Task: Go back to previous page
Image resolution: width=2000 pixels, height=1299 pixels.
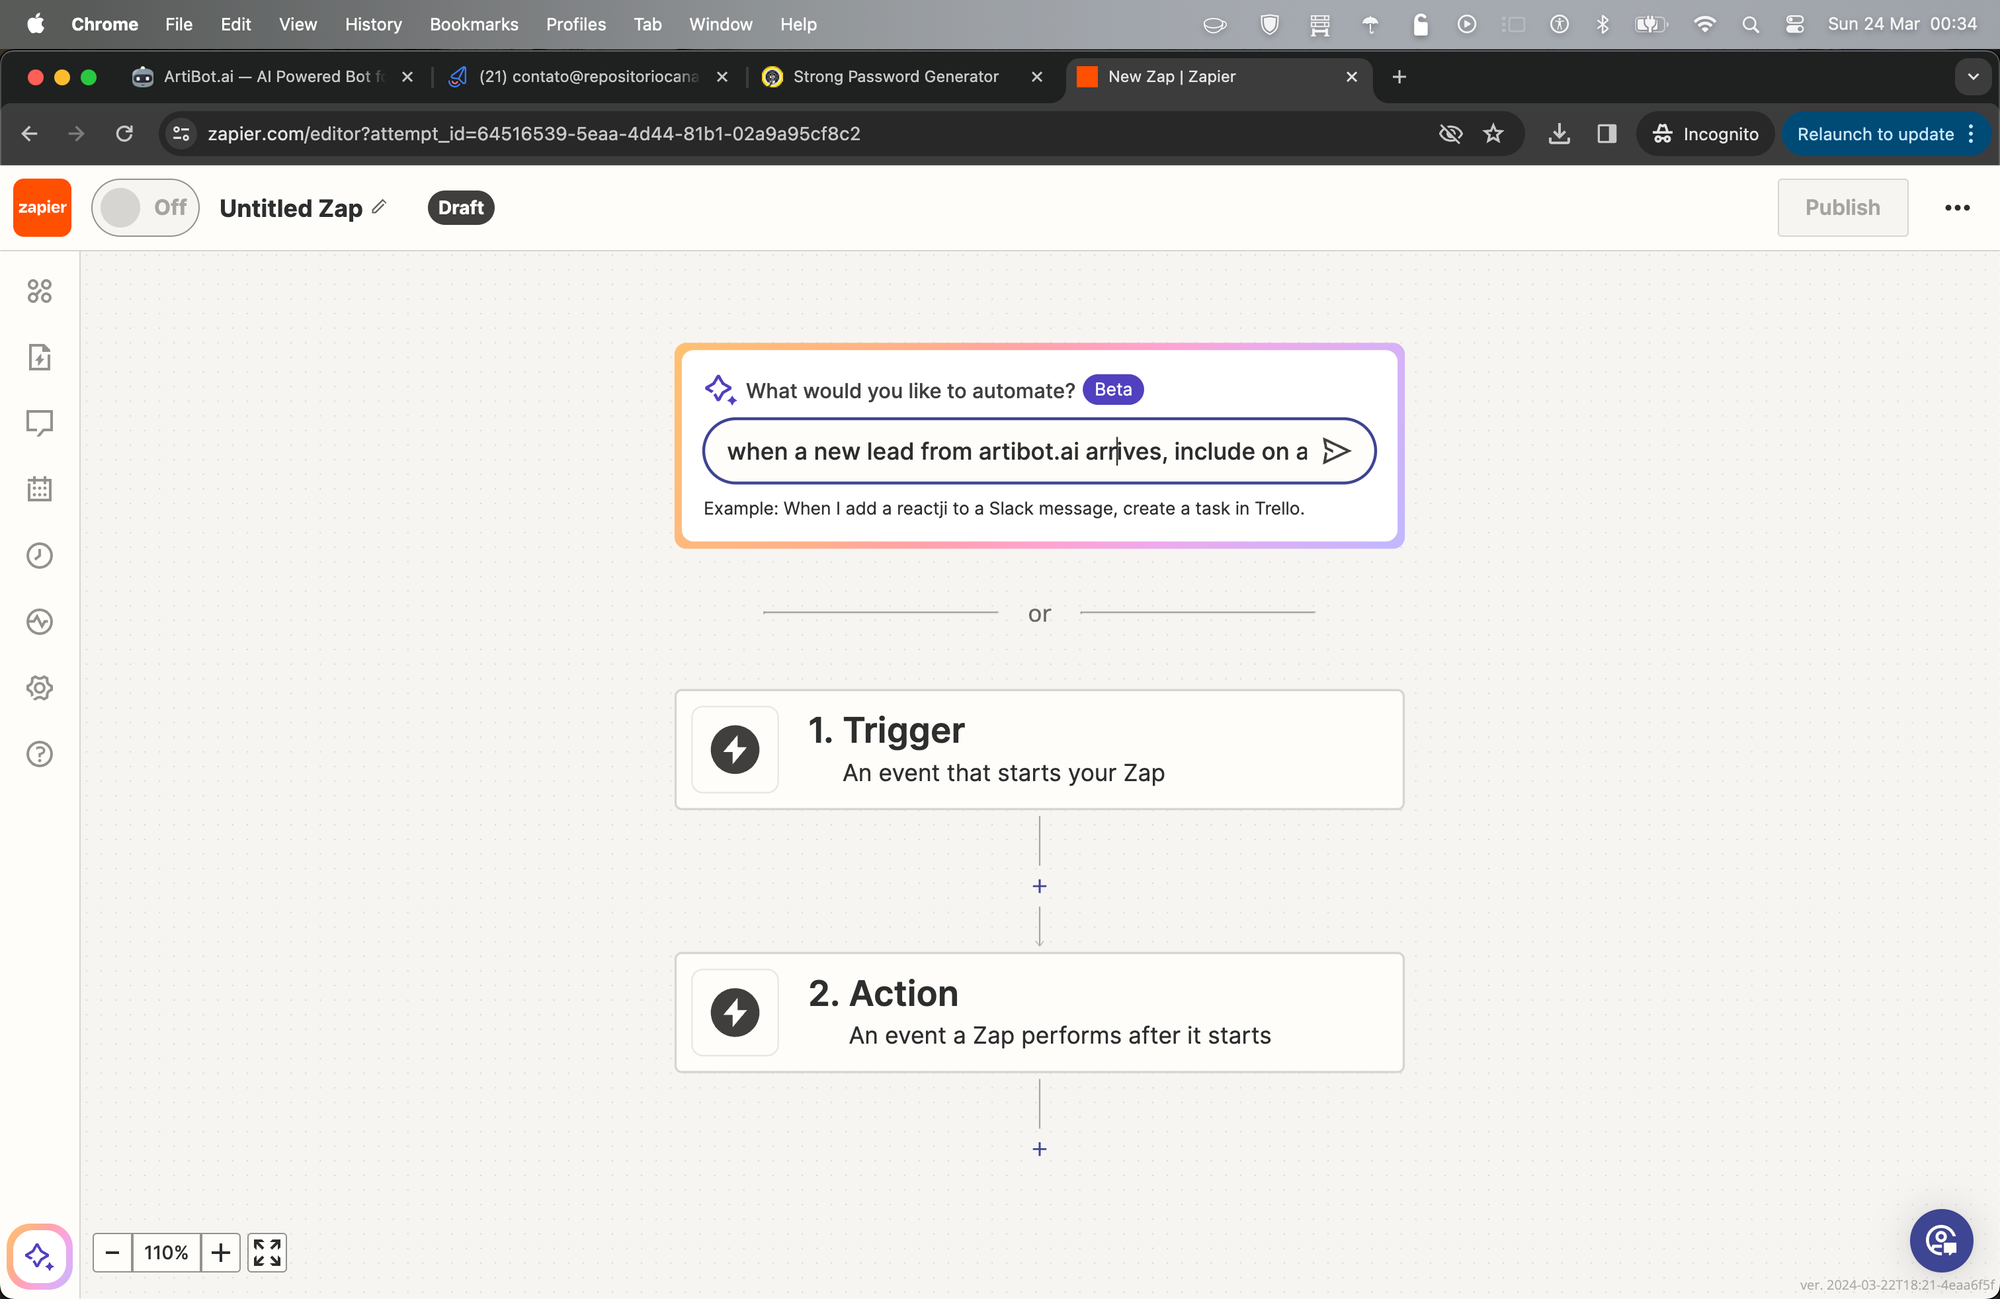Action: (x=29, y=134)
